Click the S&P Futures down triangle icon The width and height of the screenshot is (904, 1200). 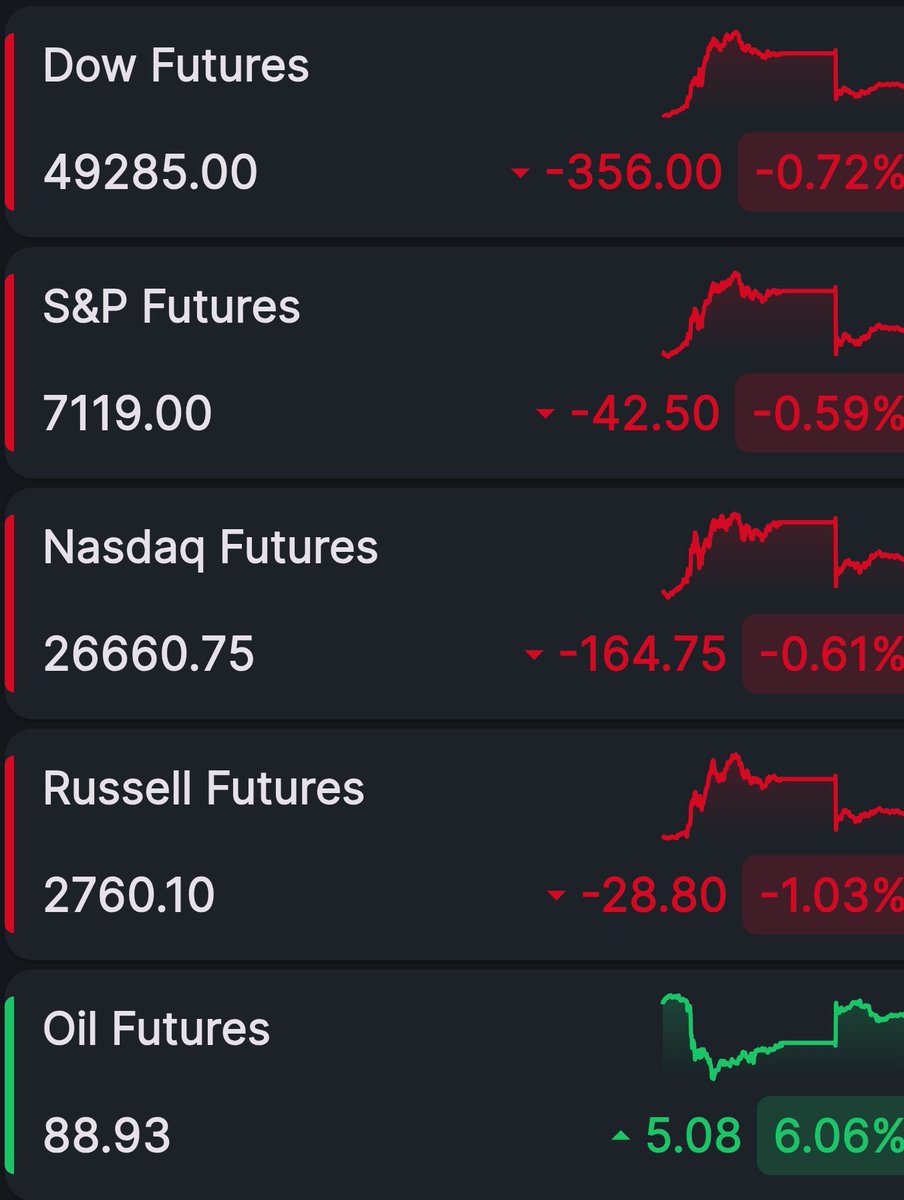tap(545, 414)
